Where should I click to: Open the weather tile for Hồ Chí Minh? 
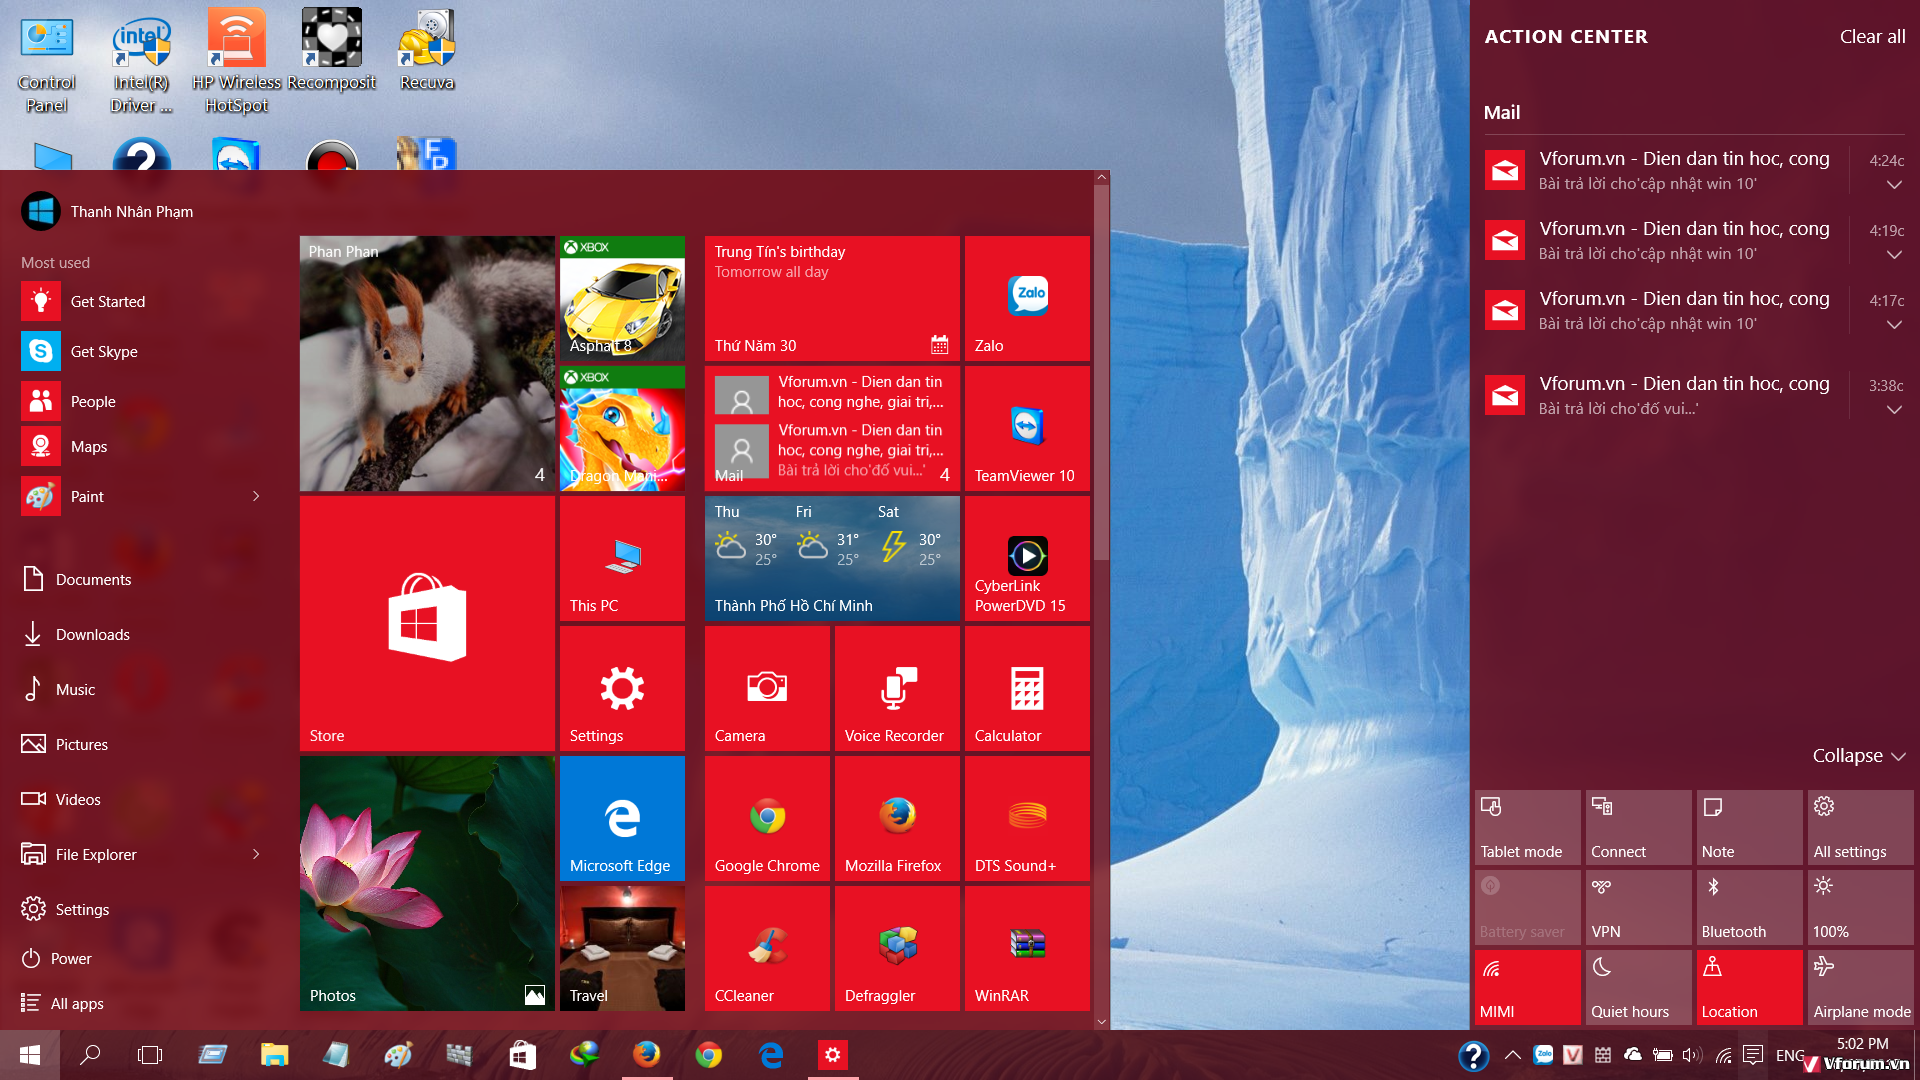[x=832, y=558]
